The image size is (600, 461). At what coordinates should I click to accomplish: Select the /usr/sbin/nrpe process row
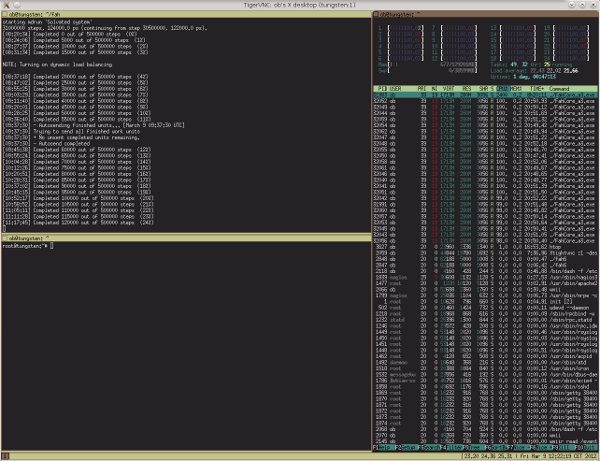click(x=485, y=296)
